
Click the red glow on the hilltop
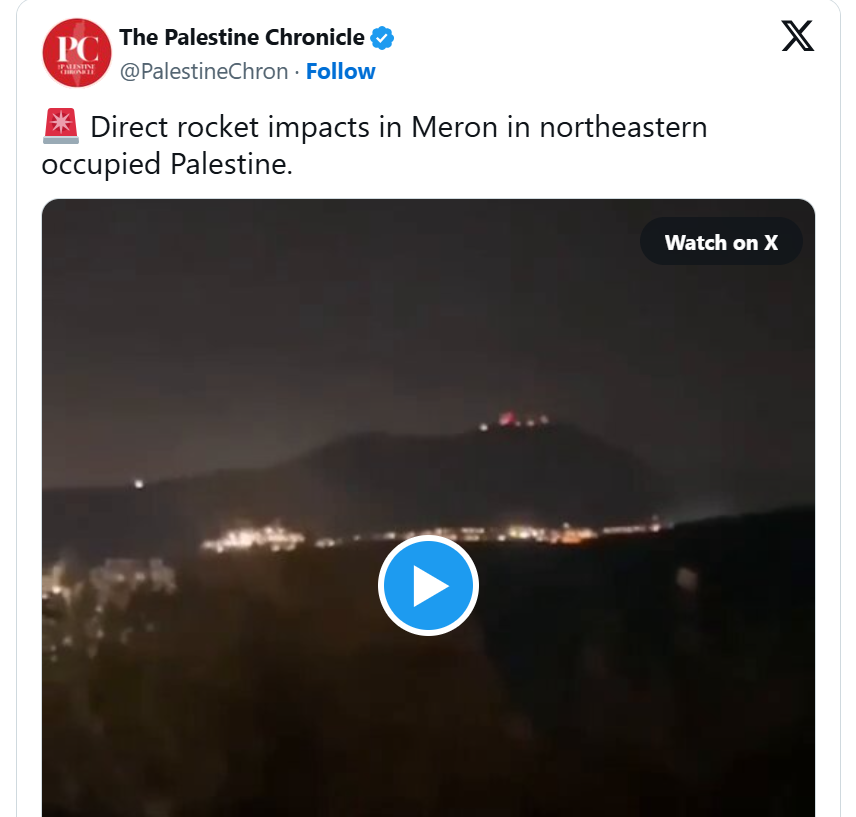click(508, 419)
